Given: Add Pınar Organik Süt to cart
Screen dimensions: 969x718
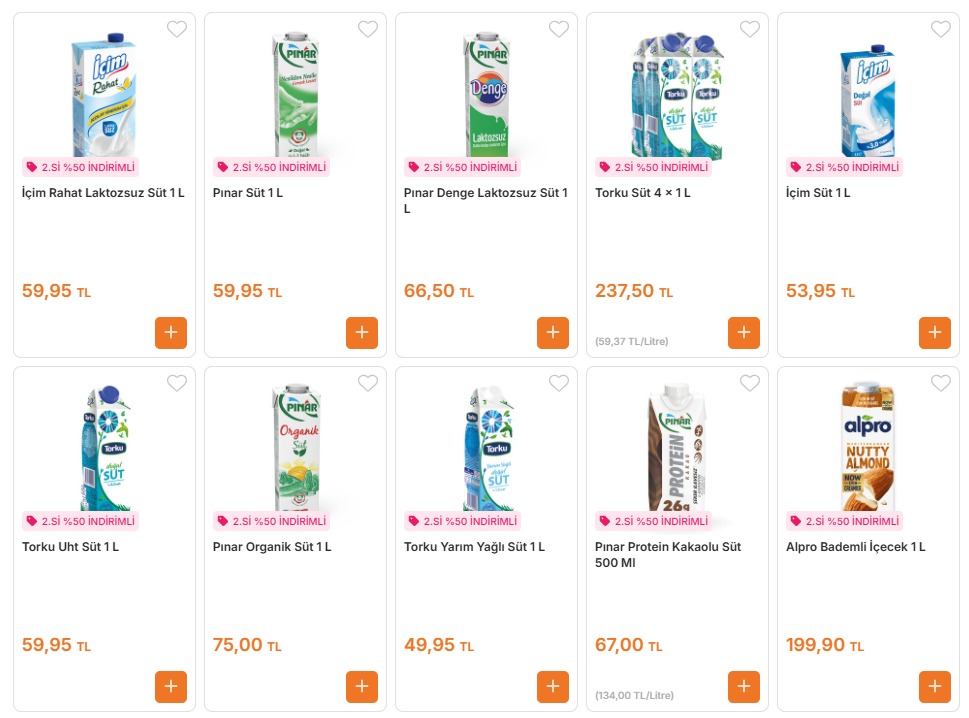Looking at the screenshot, I should click(x=362, y=687).
